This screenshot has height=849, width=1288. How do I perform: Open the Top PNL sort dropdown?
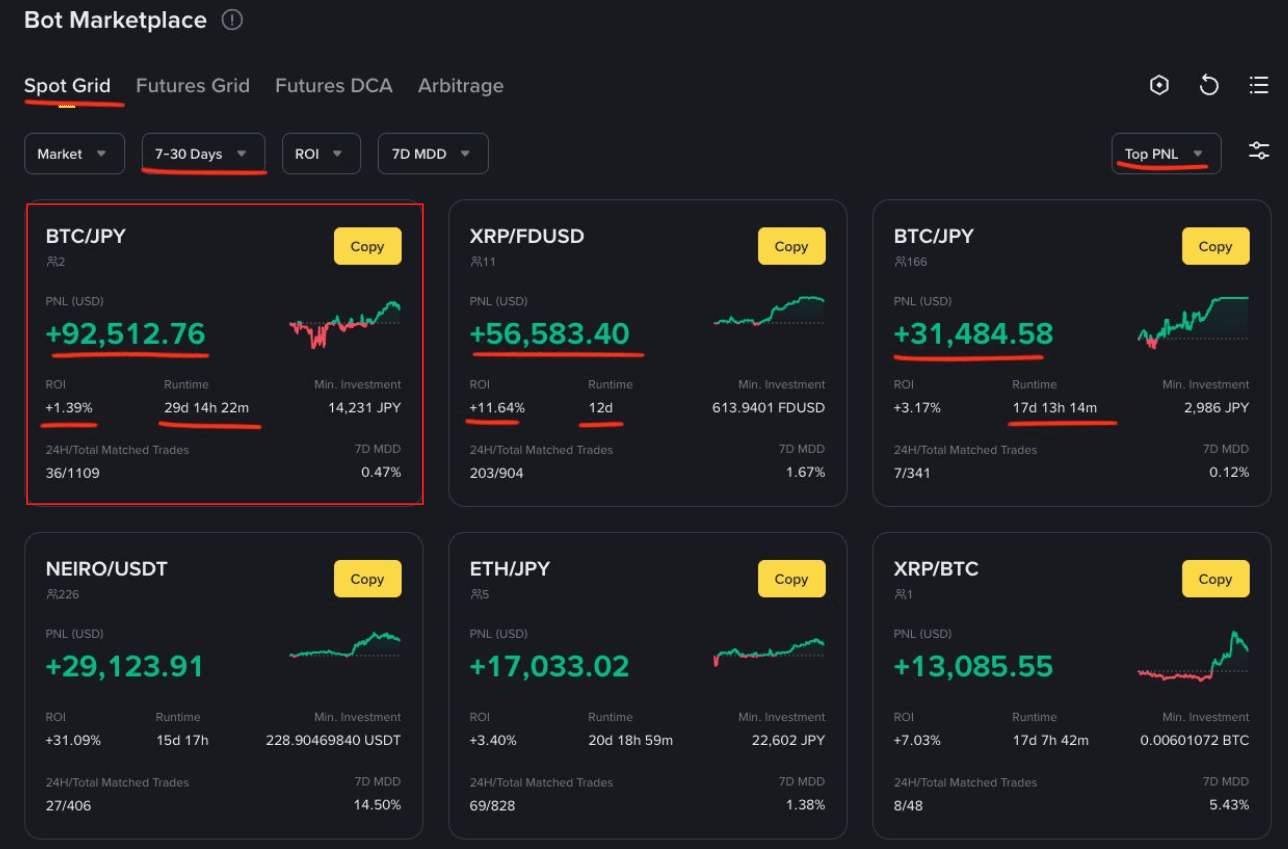point(1165,154)
